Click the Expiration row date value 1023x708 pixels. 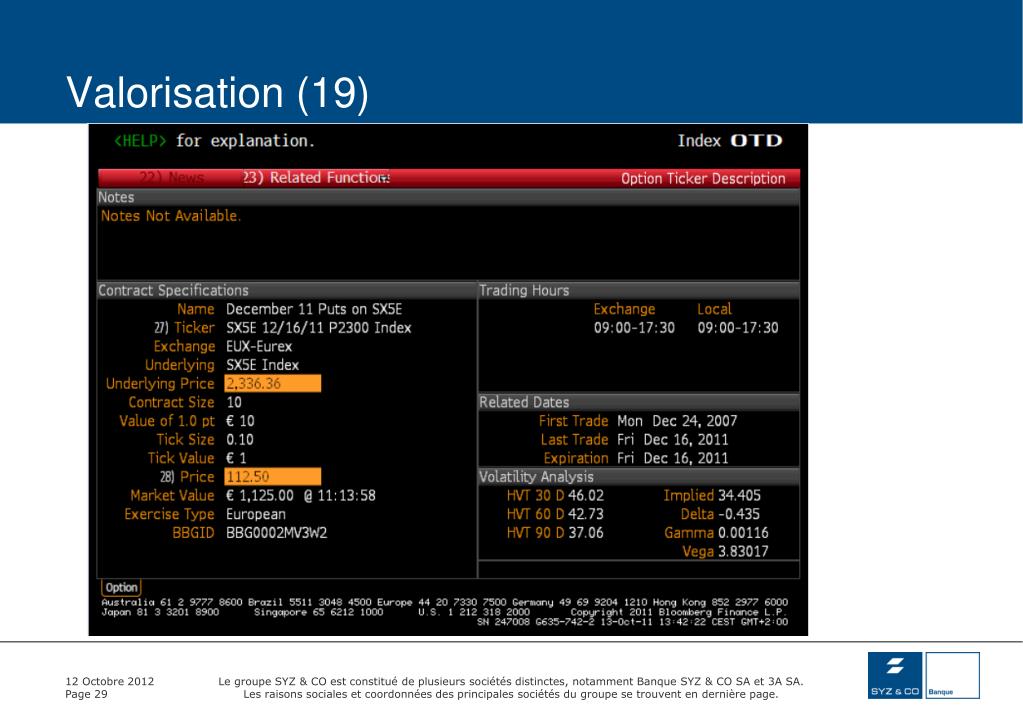click(673, 458)
